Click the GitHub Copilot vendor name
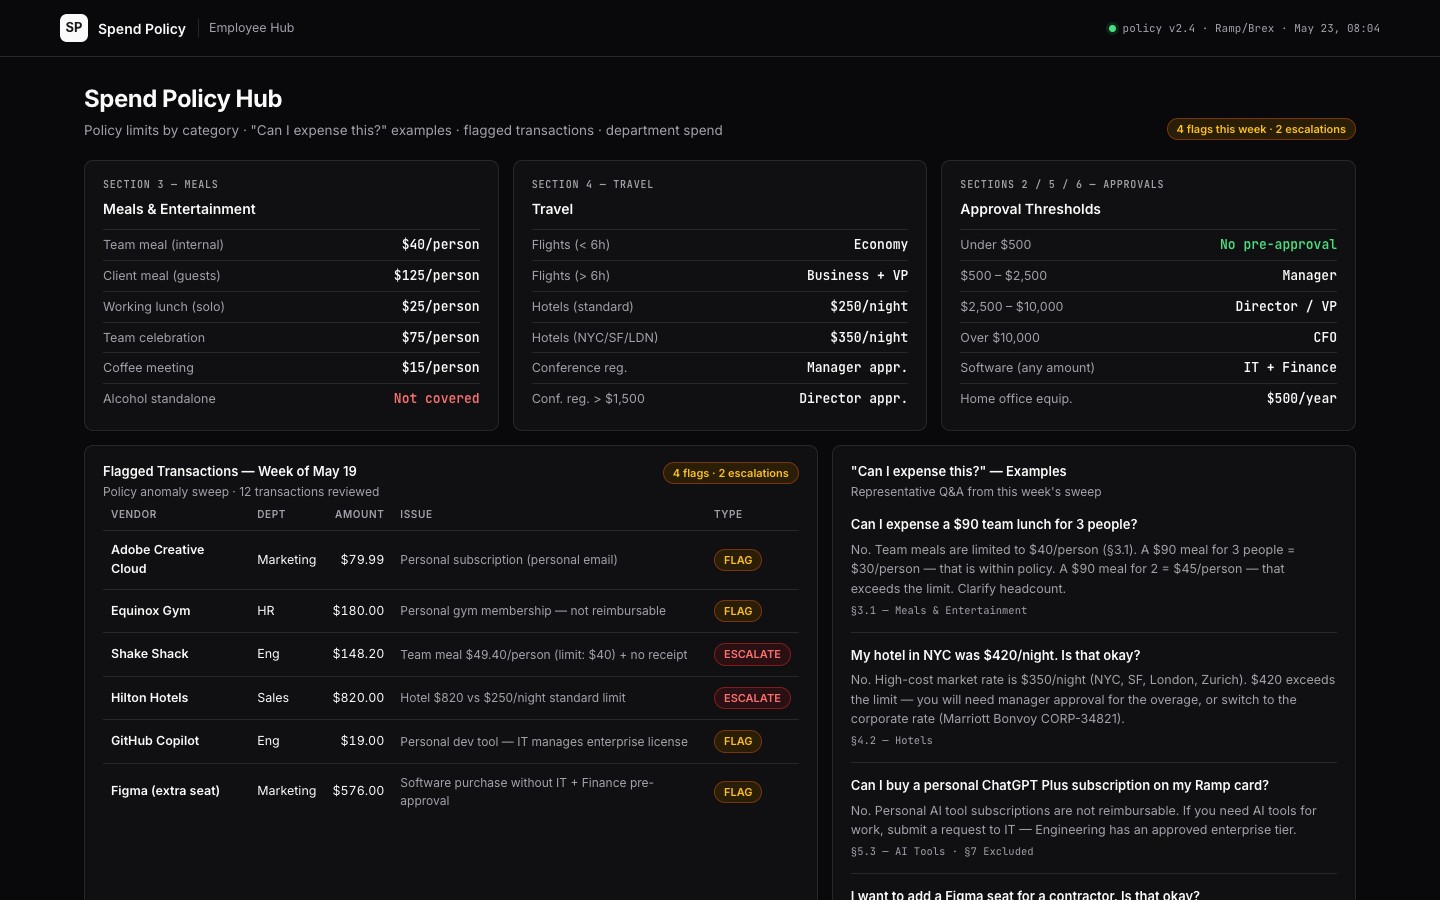The width and height of the screenshot is (1440, 900). (155, 741)
